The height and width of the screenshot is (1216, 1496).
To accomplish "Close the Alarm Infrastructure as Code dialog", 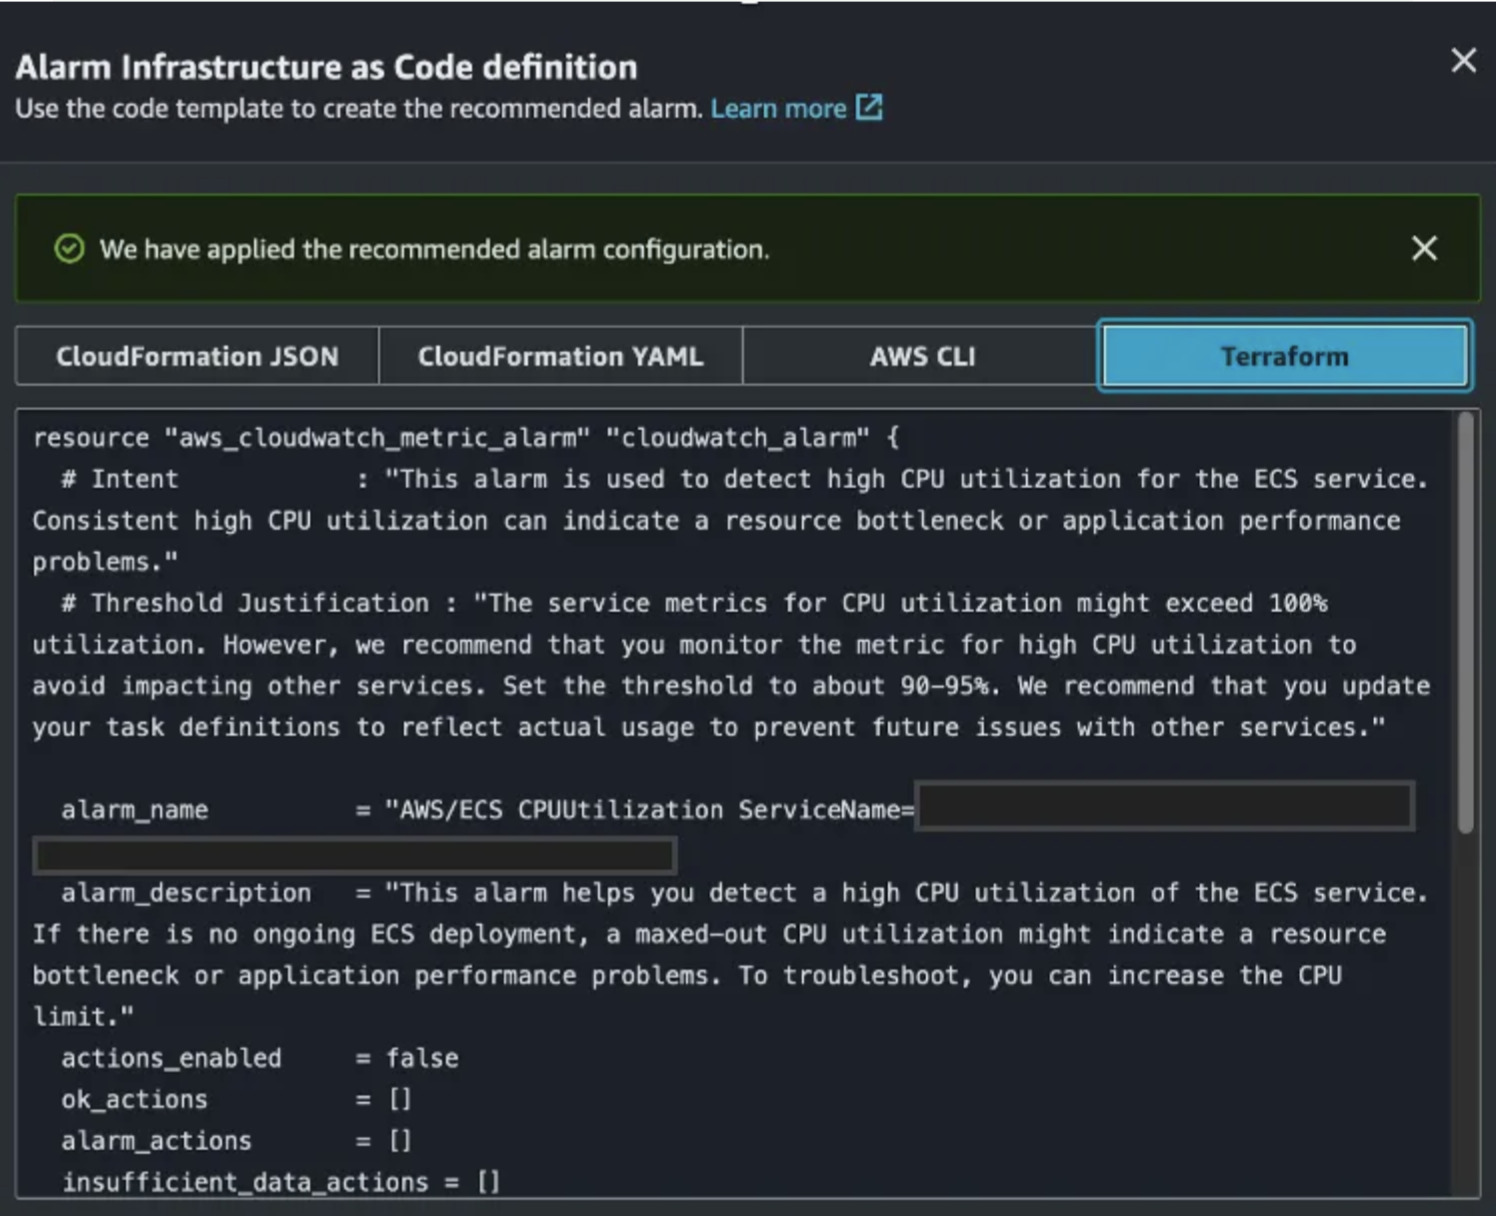I will point(1462,61).
